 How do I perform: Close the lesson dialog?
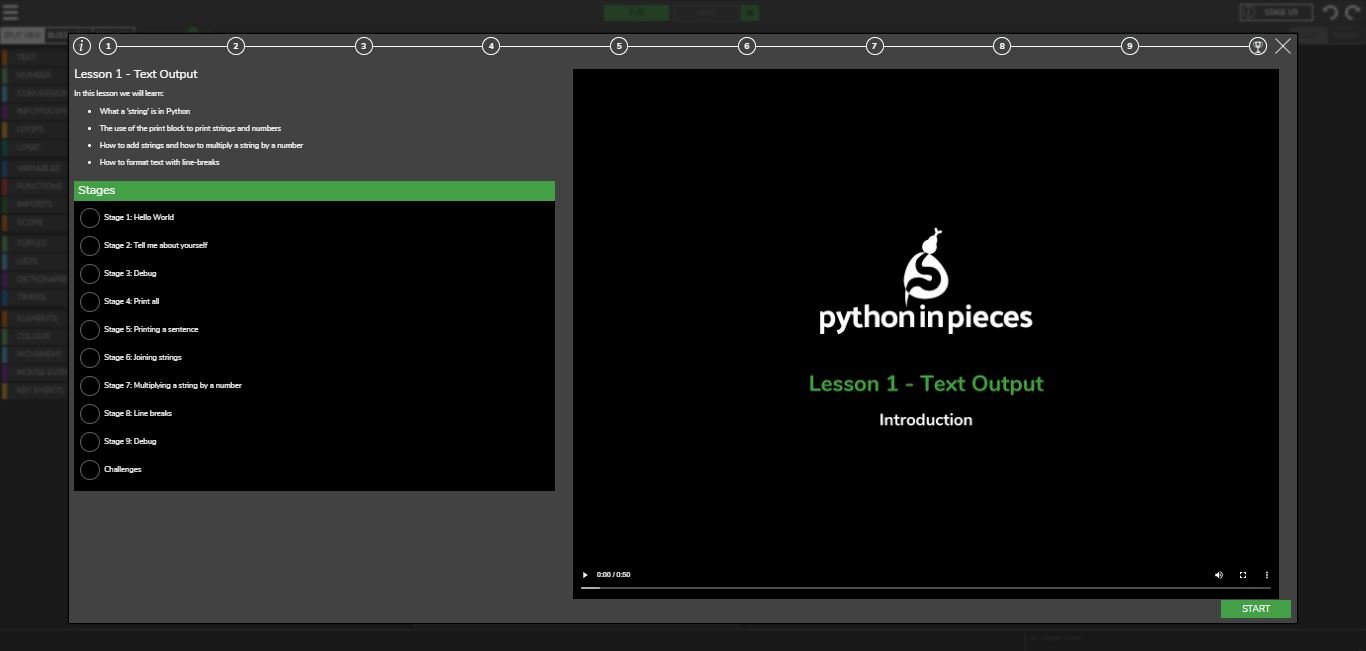tap(1283, 46)
